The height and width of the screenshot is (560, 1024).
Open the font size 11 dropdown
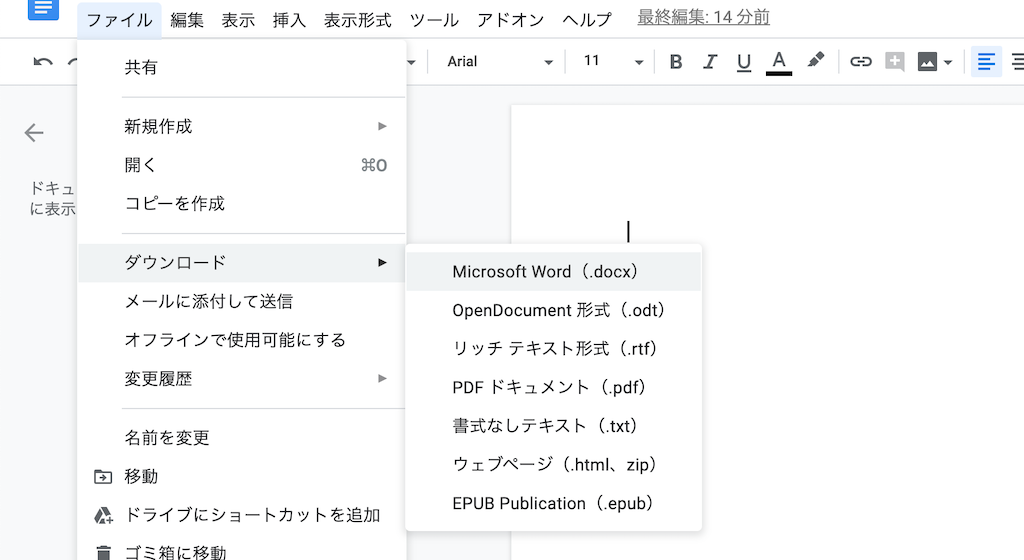[613, 62]
